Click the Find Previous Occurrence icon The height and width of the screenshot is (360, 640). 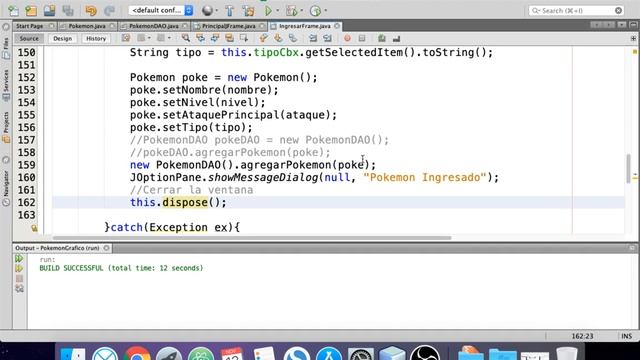(x=200, y=38)
